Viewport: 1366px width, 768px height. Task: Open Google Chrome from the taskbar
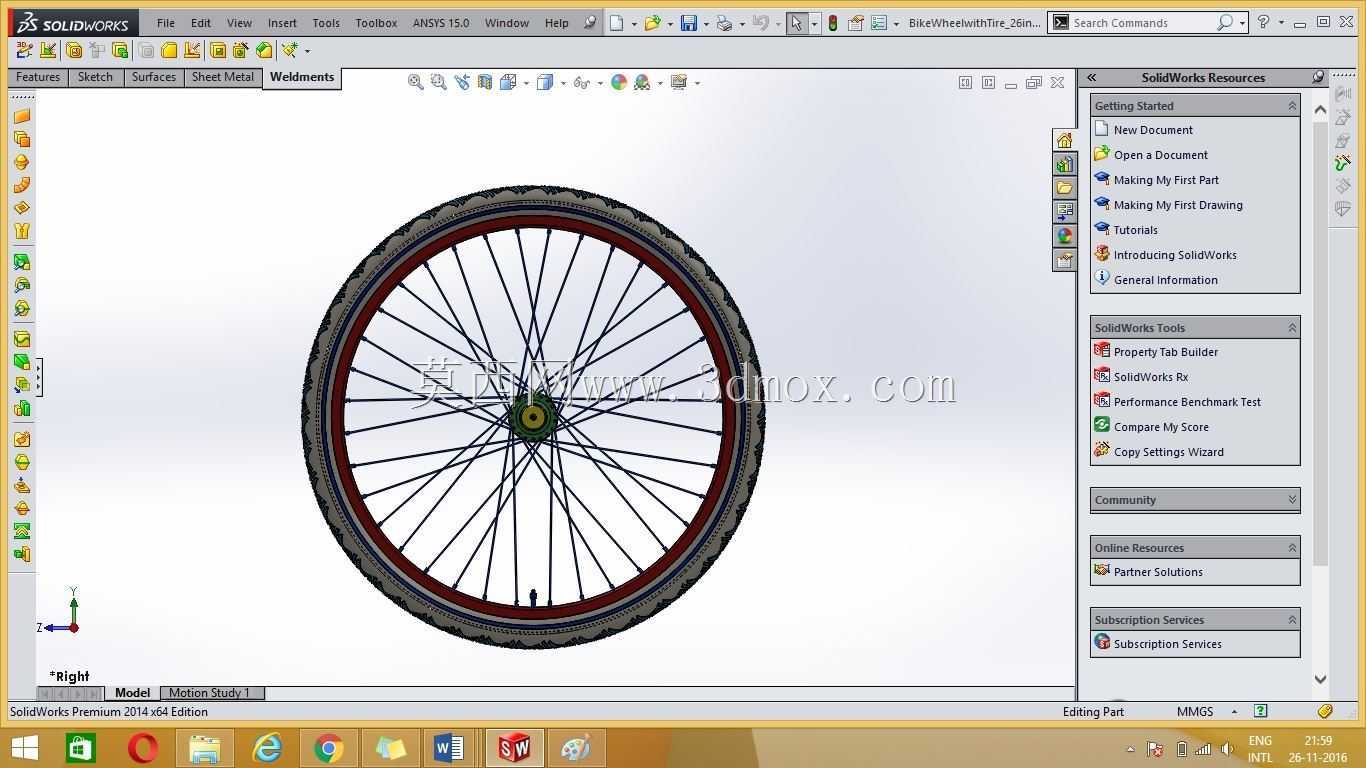pos(328,748)
